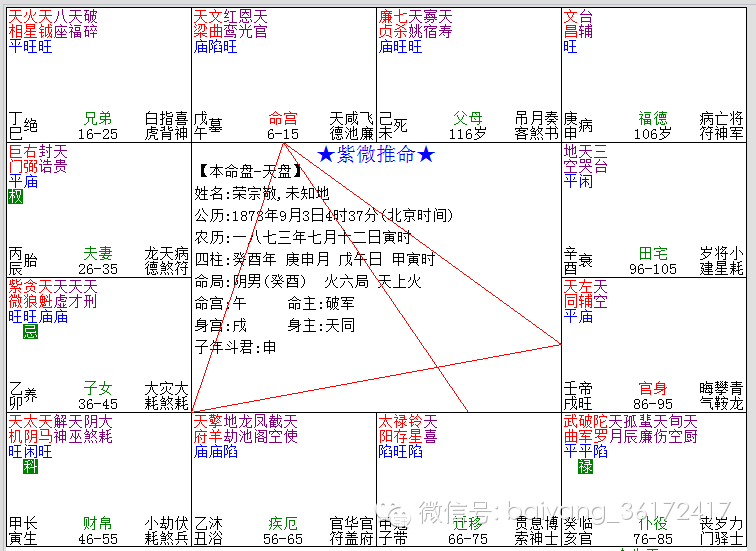Click the 116岁 age label
Image resolution: width=756 pixels, height=551 pixels.
pos(468,134)
